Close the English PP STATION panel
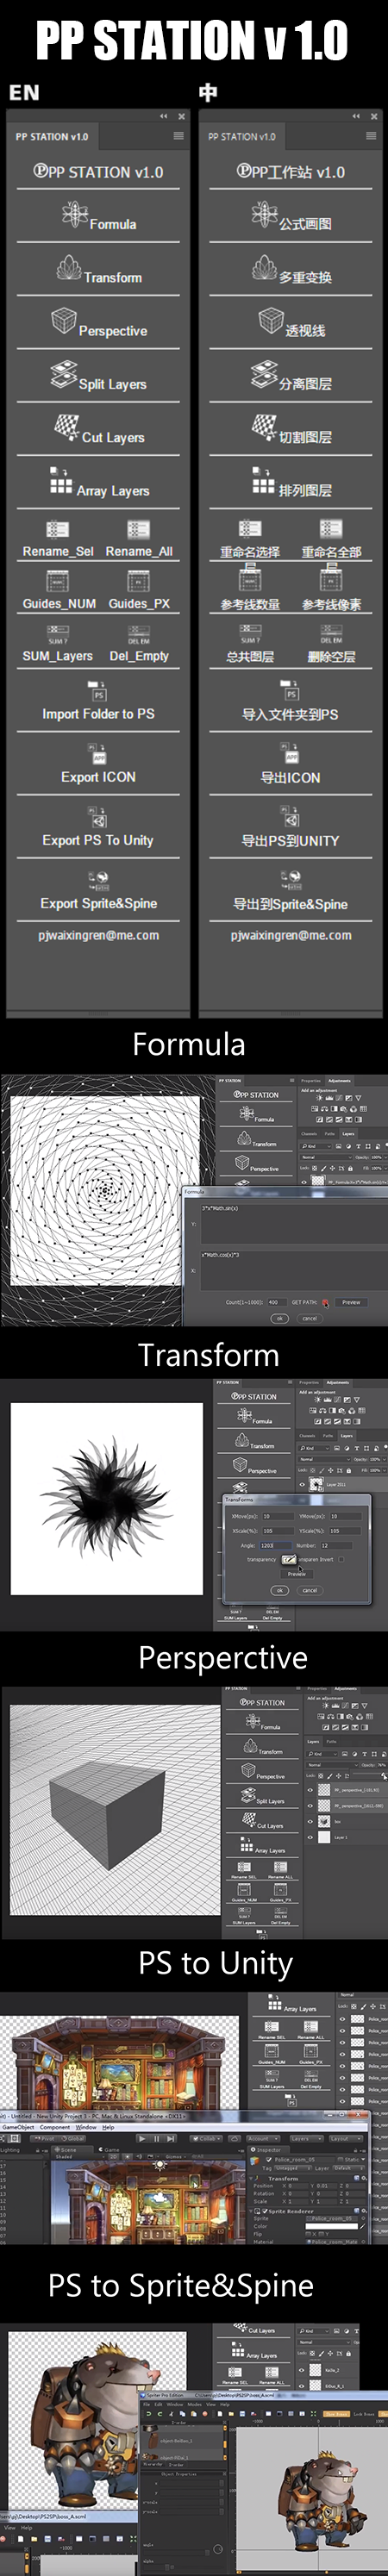The height and width of the screenshot is (2576, 388). 180,116
